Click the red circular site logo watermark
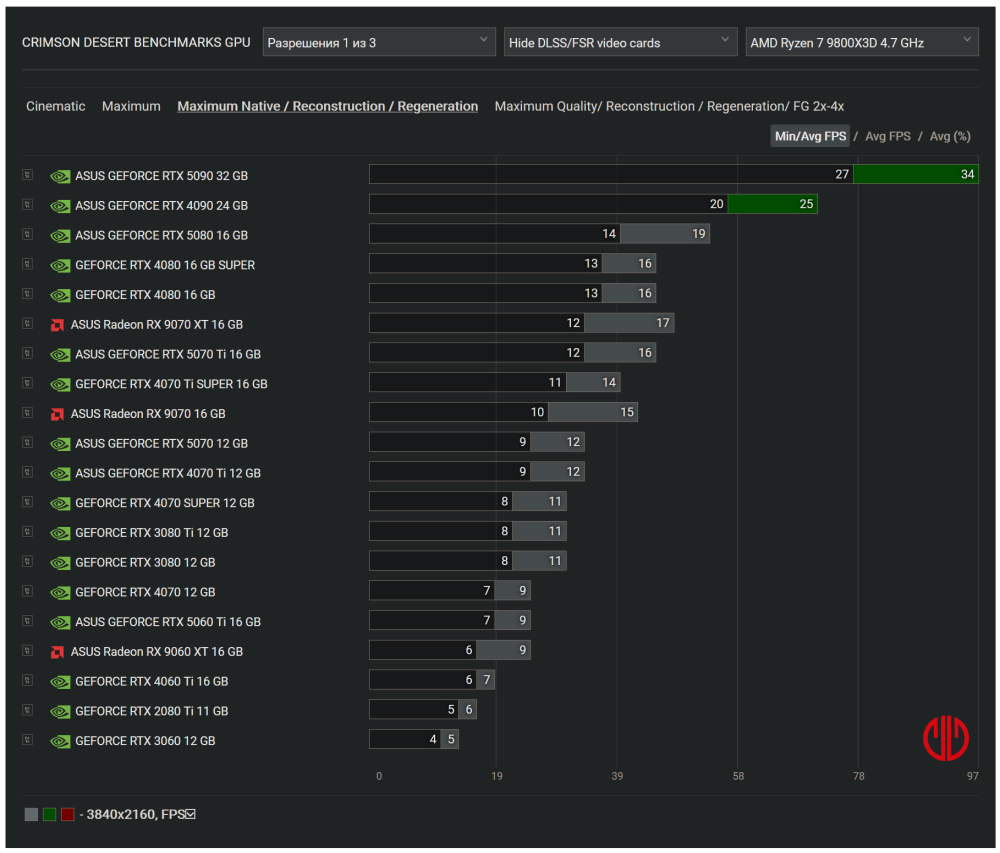This screenshot has width=1000, height=853. coord(945,738)
